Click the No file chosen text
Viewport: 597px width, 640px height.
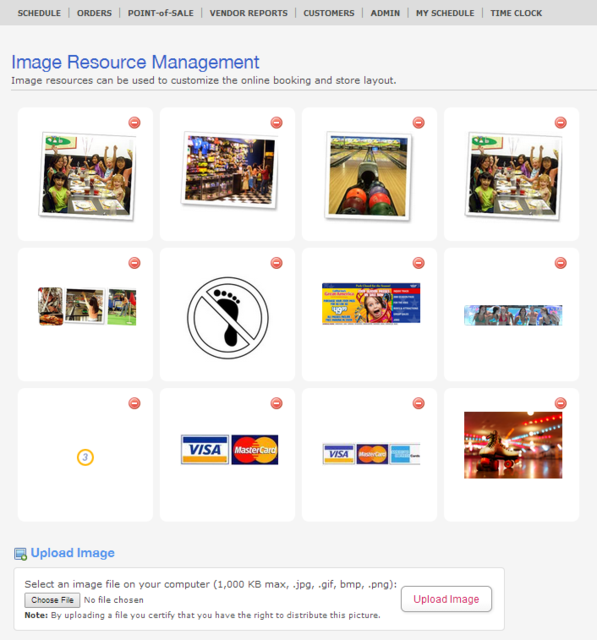[114, 600]
